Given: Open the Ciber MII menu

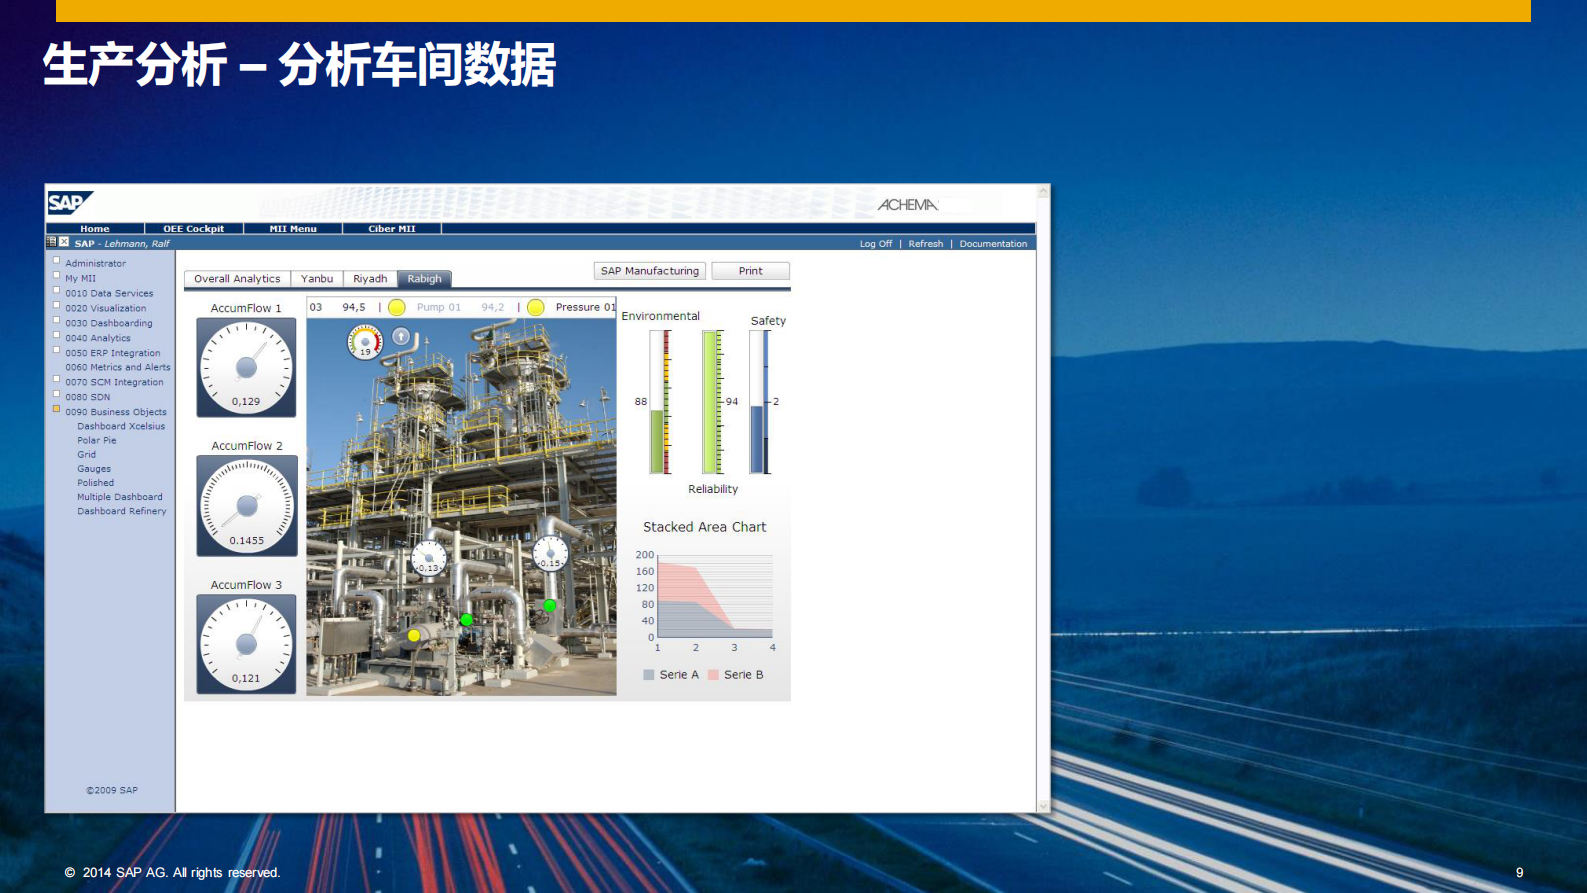Looking at the screenshot, I should [392, 229].
